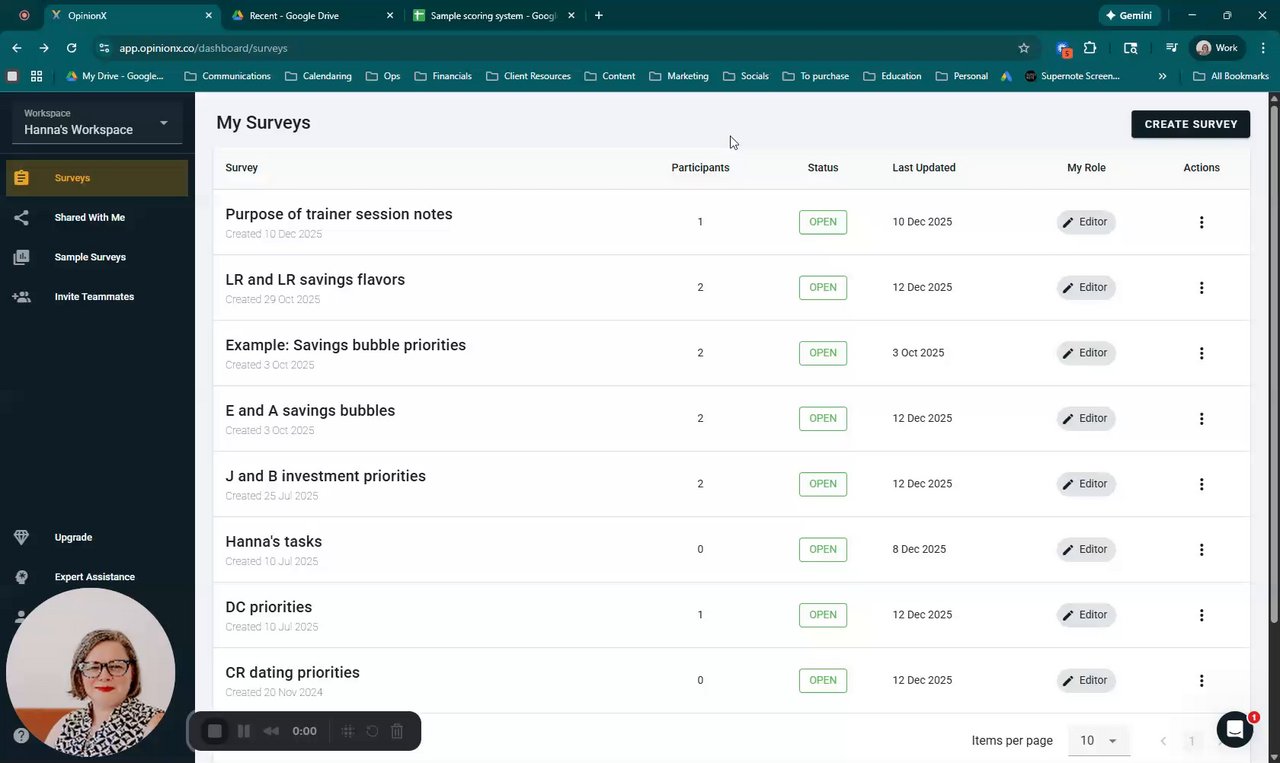
Task: Delete recording with the trash icon
Action: point(397,731)
